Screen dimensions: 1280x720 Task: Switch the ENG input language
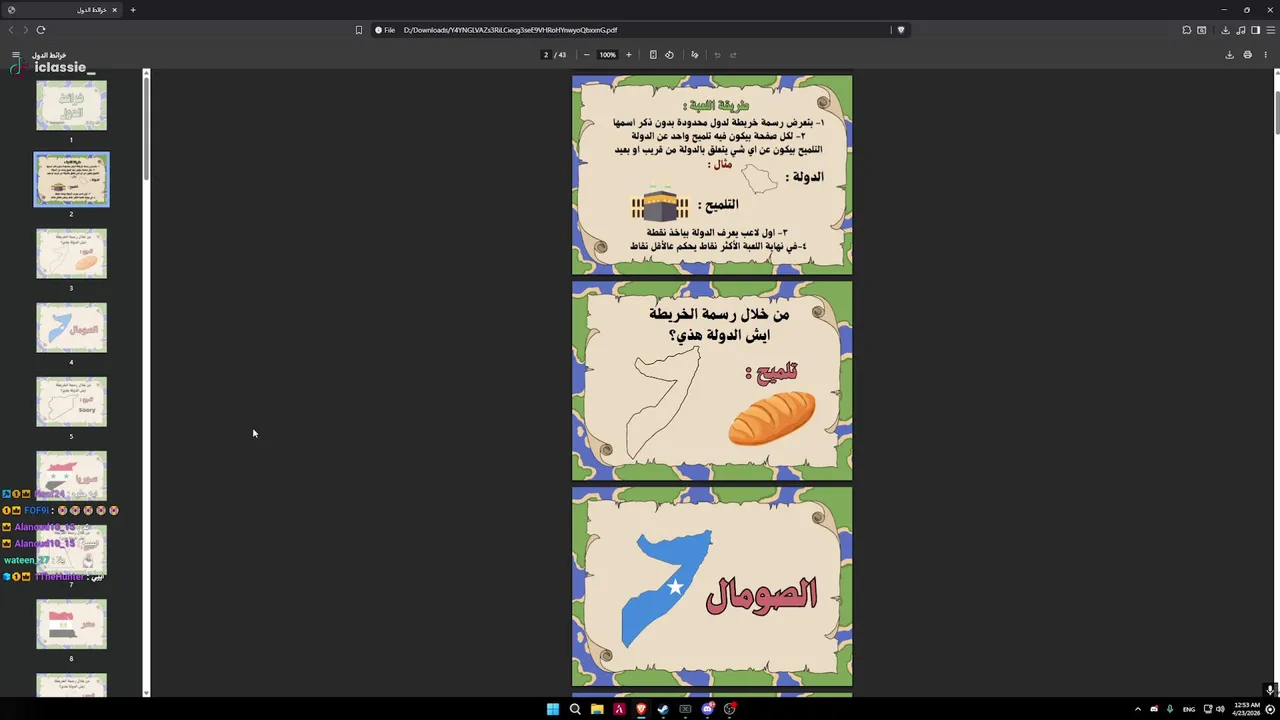1189,709
